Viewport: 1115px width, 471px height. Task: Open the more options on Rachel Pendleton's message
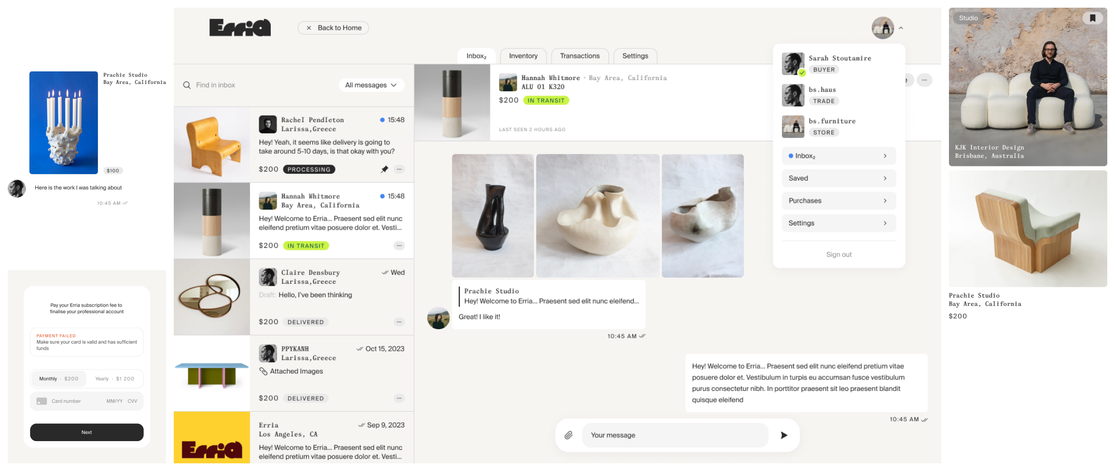pyautogui.click(x=399, y=169)
